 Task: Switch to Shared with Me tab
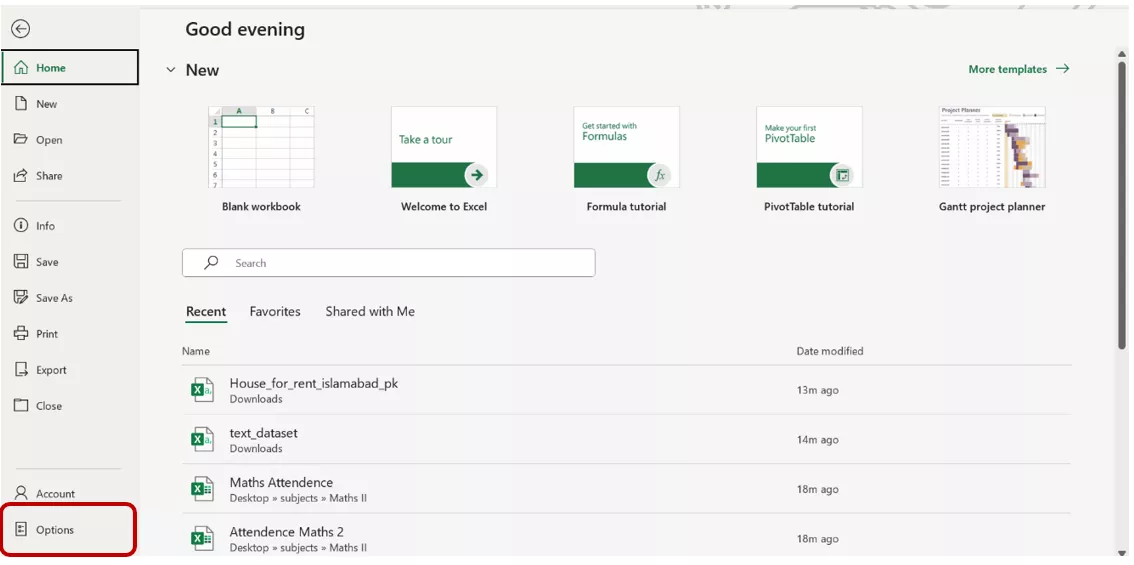click(x=370, y=312)
